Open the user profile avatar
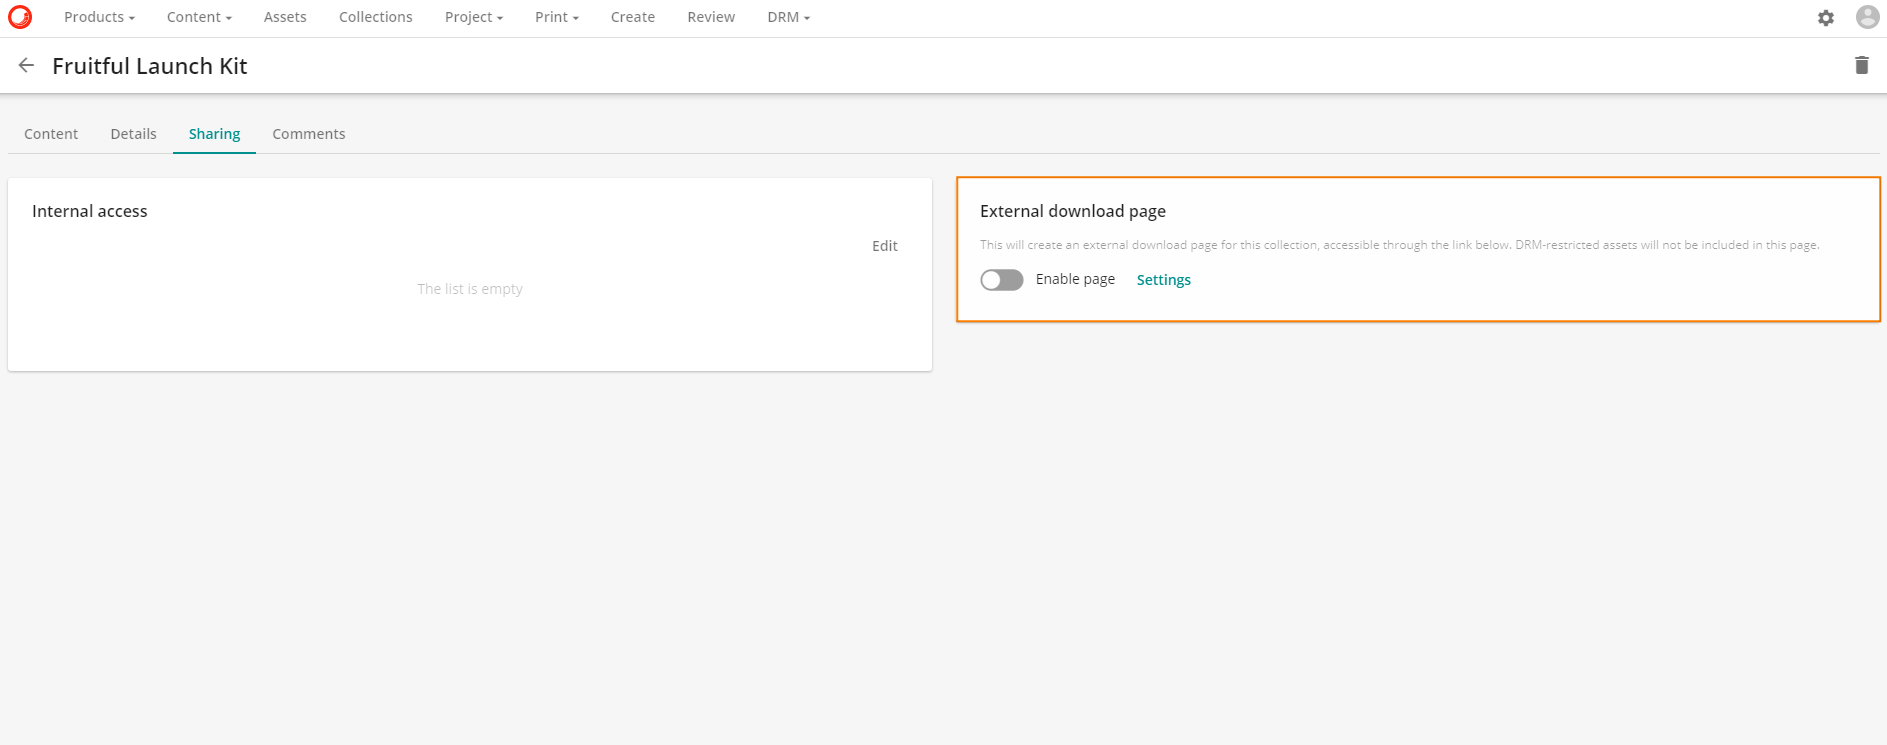 pyautogui.click(x=1866, y=17)
